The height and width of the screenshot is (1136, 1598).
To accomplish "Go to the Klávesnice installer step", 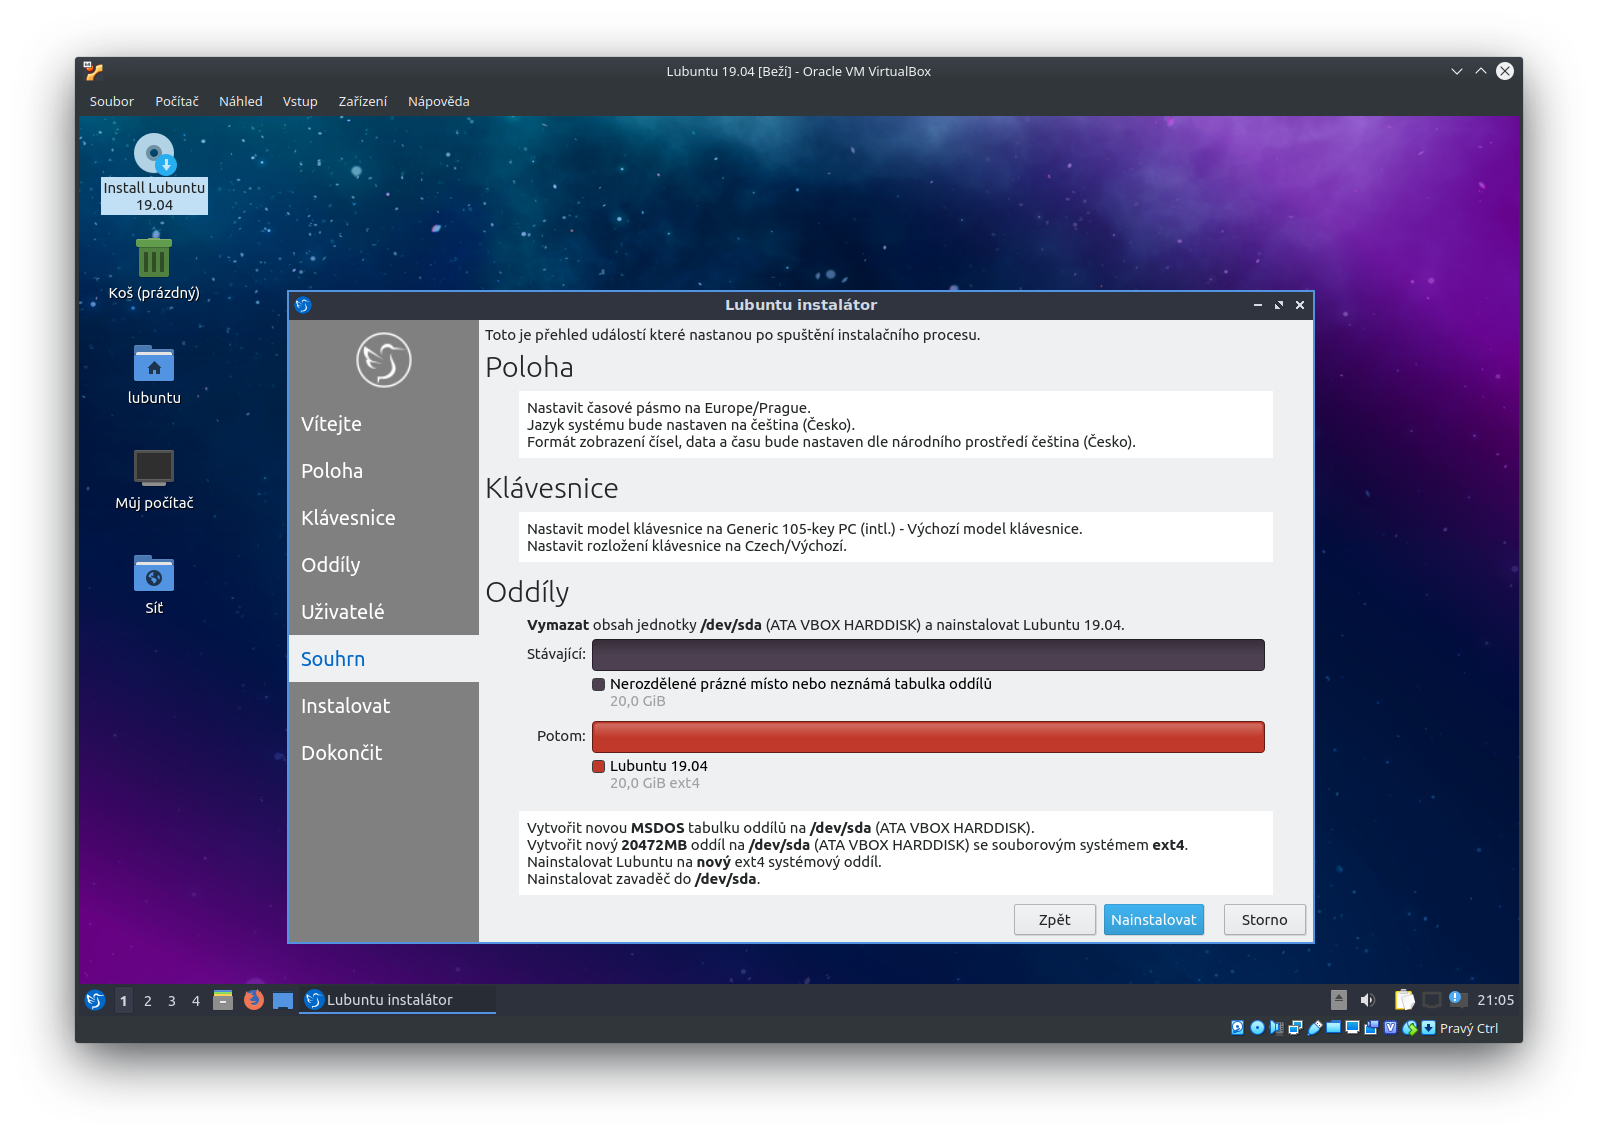I will click(384, 518).
